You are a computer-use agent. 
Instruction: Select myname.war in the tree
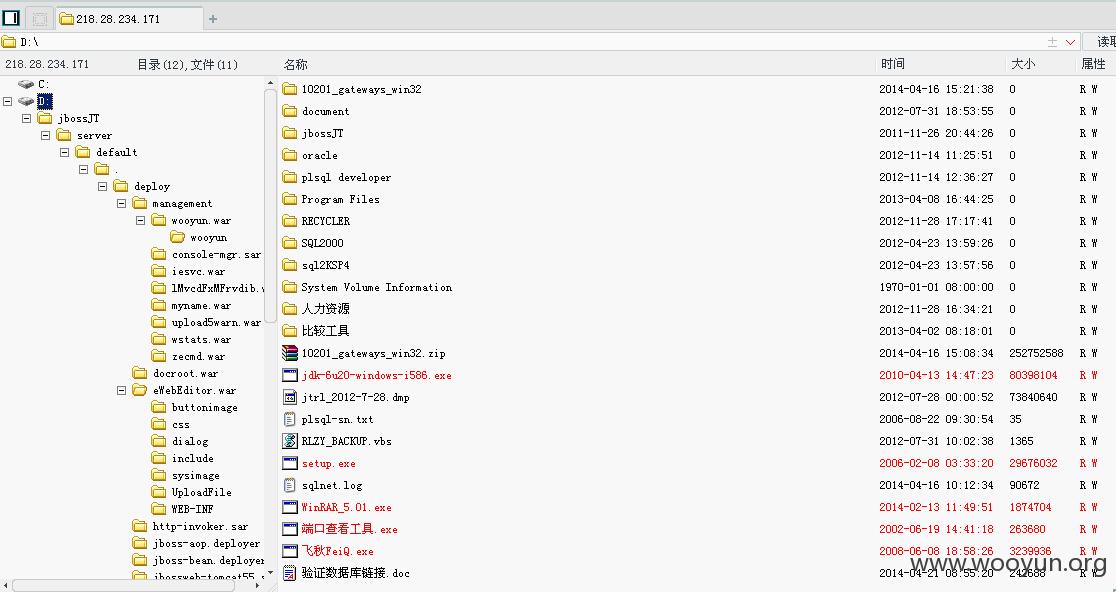point(201,306)
